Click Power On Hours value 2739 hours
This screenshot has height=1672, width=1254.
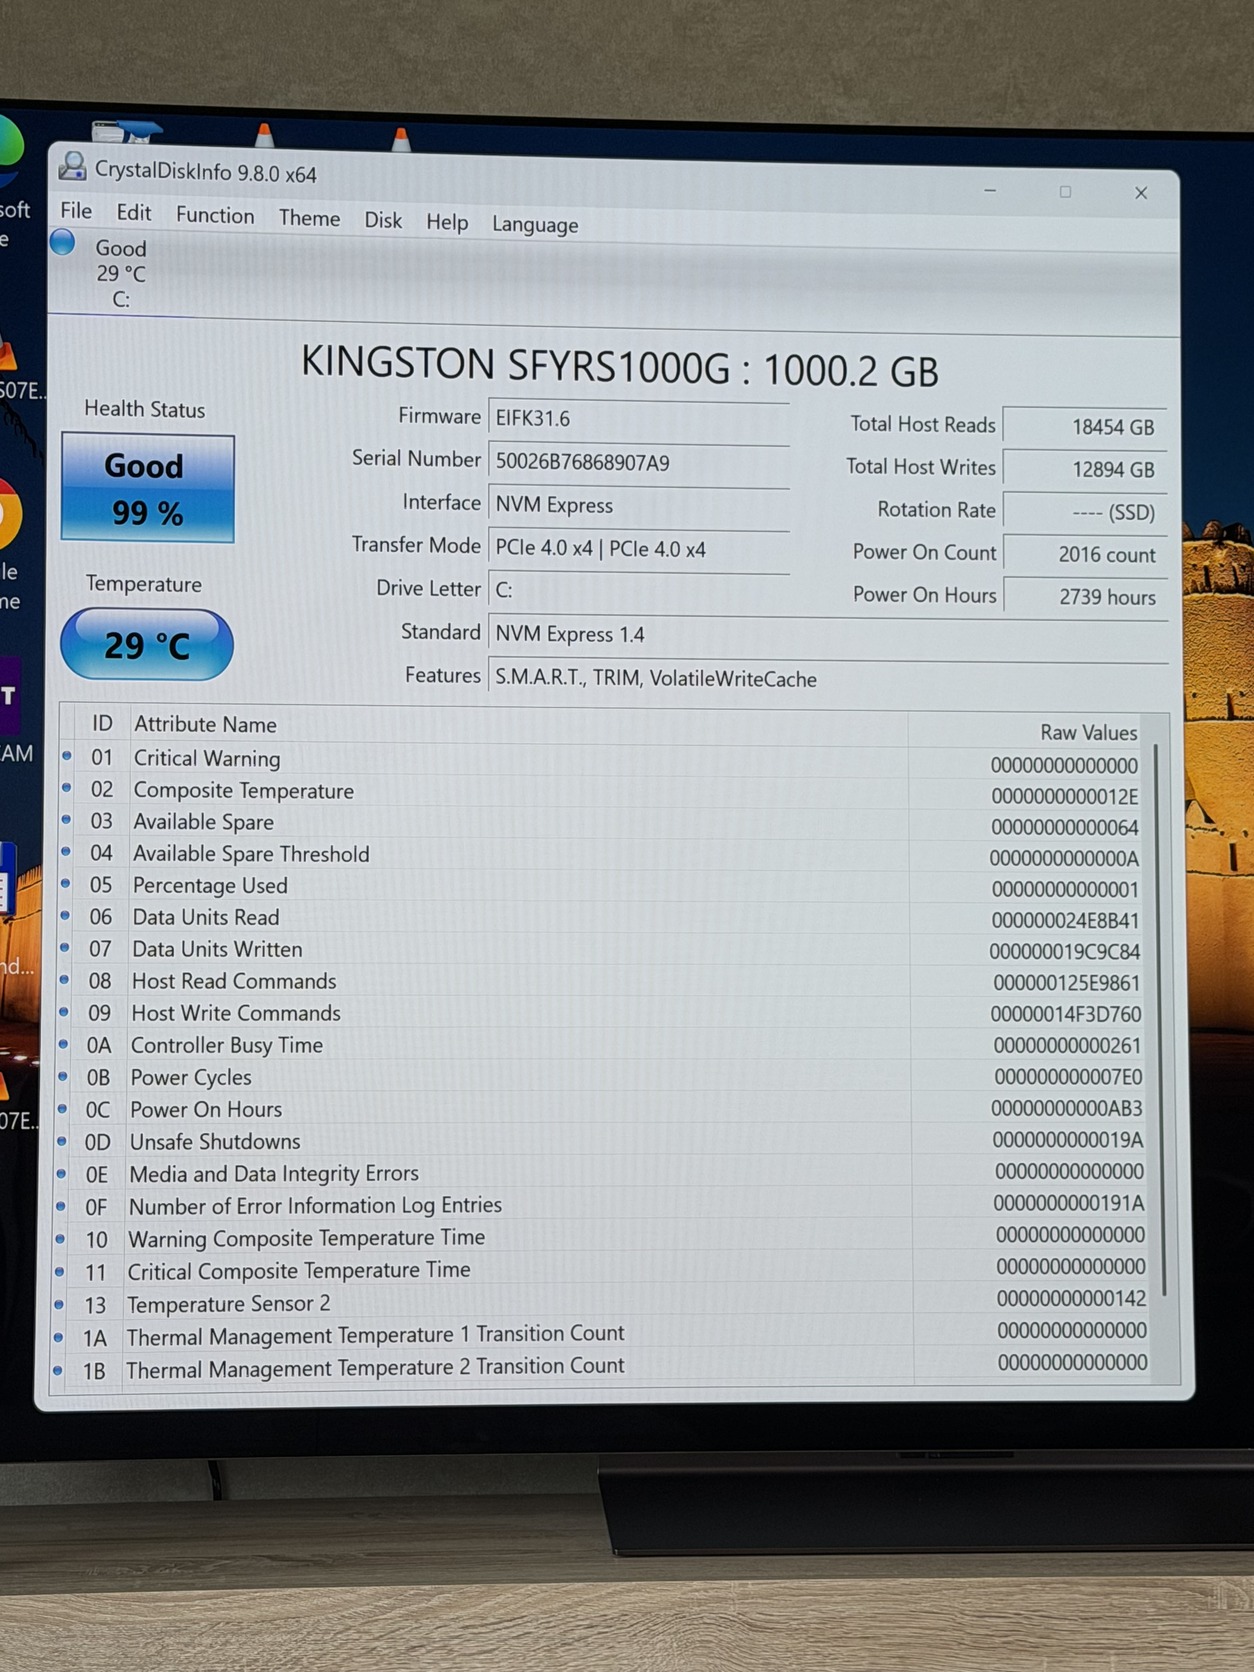tap(1085, 597)
